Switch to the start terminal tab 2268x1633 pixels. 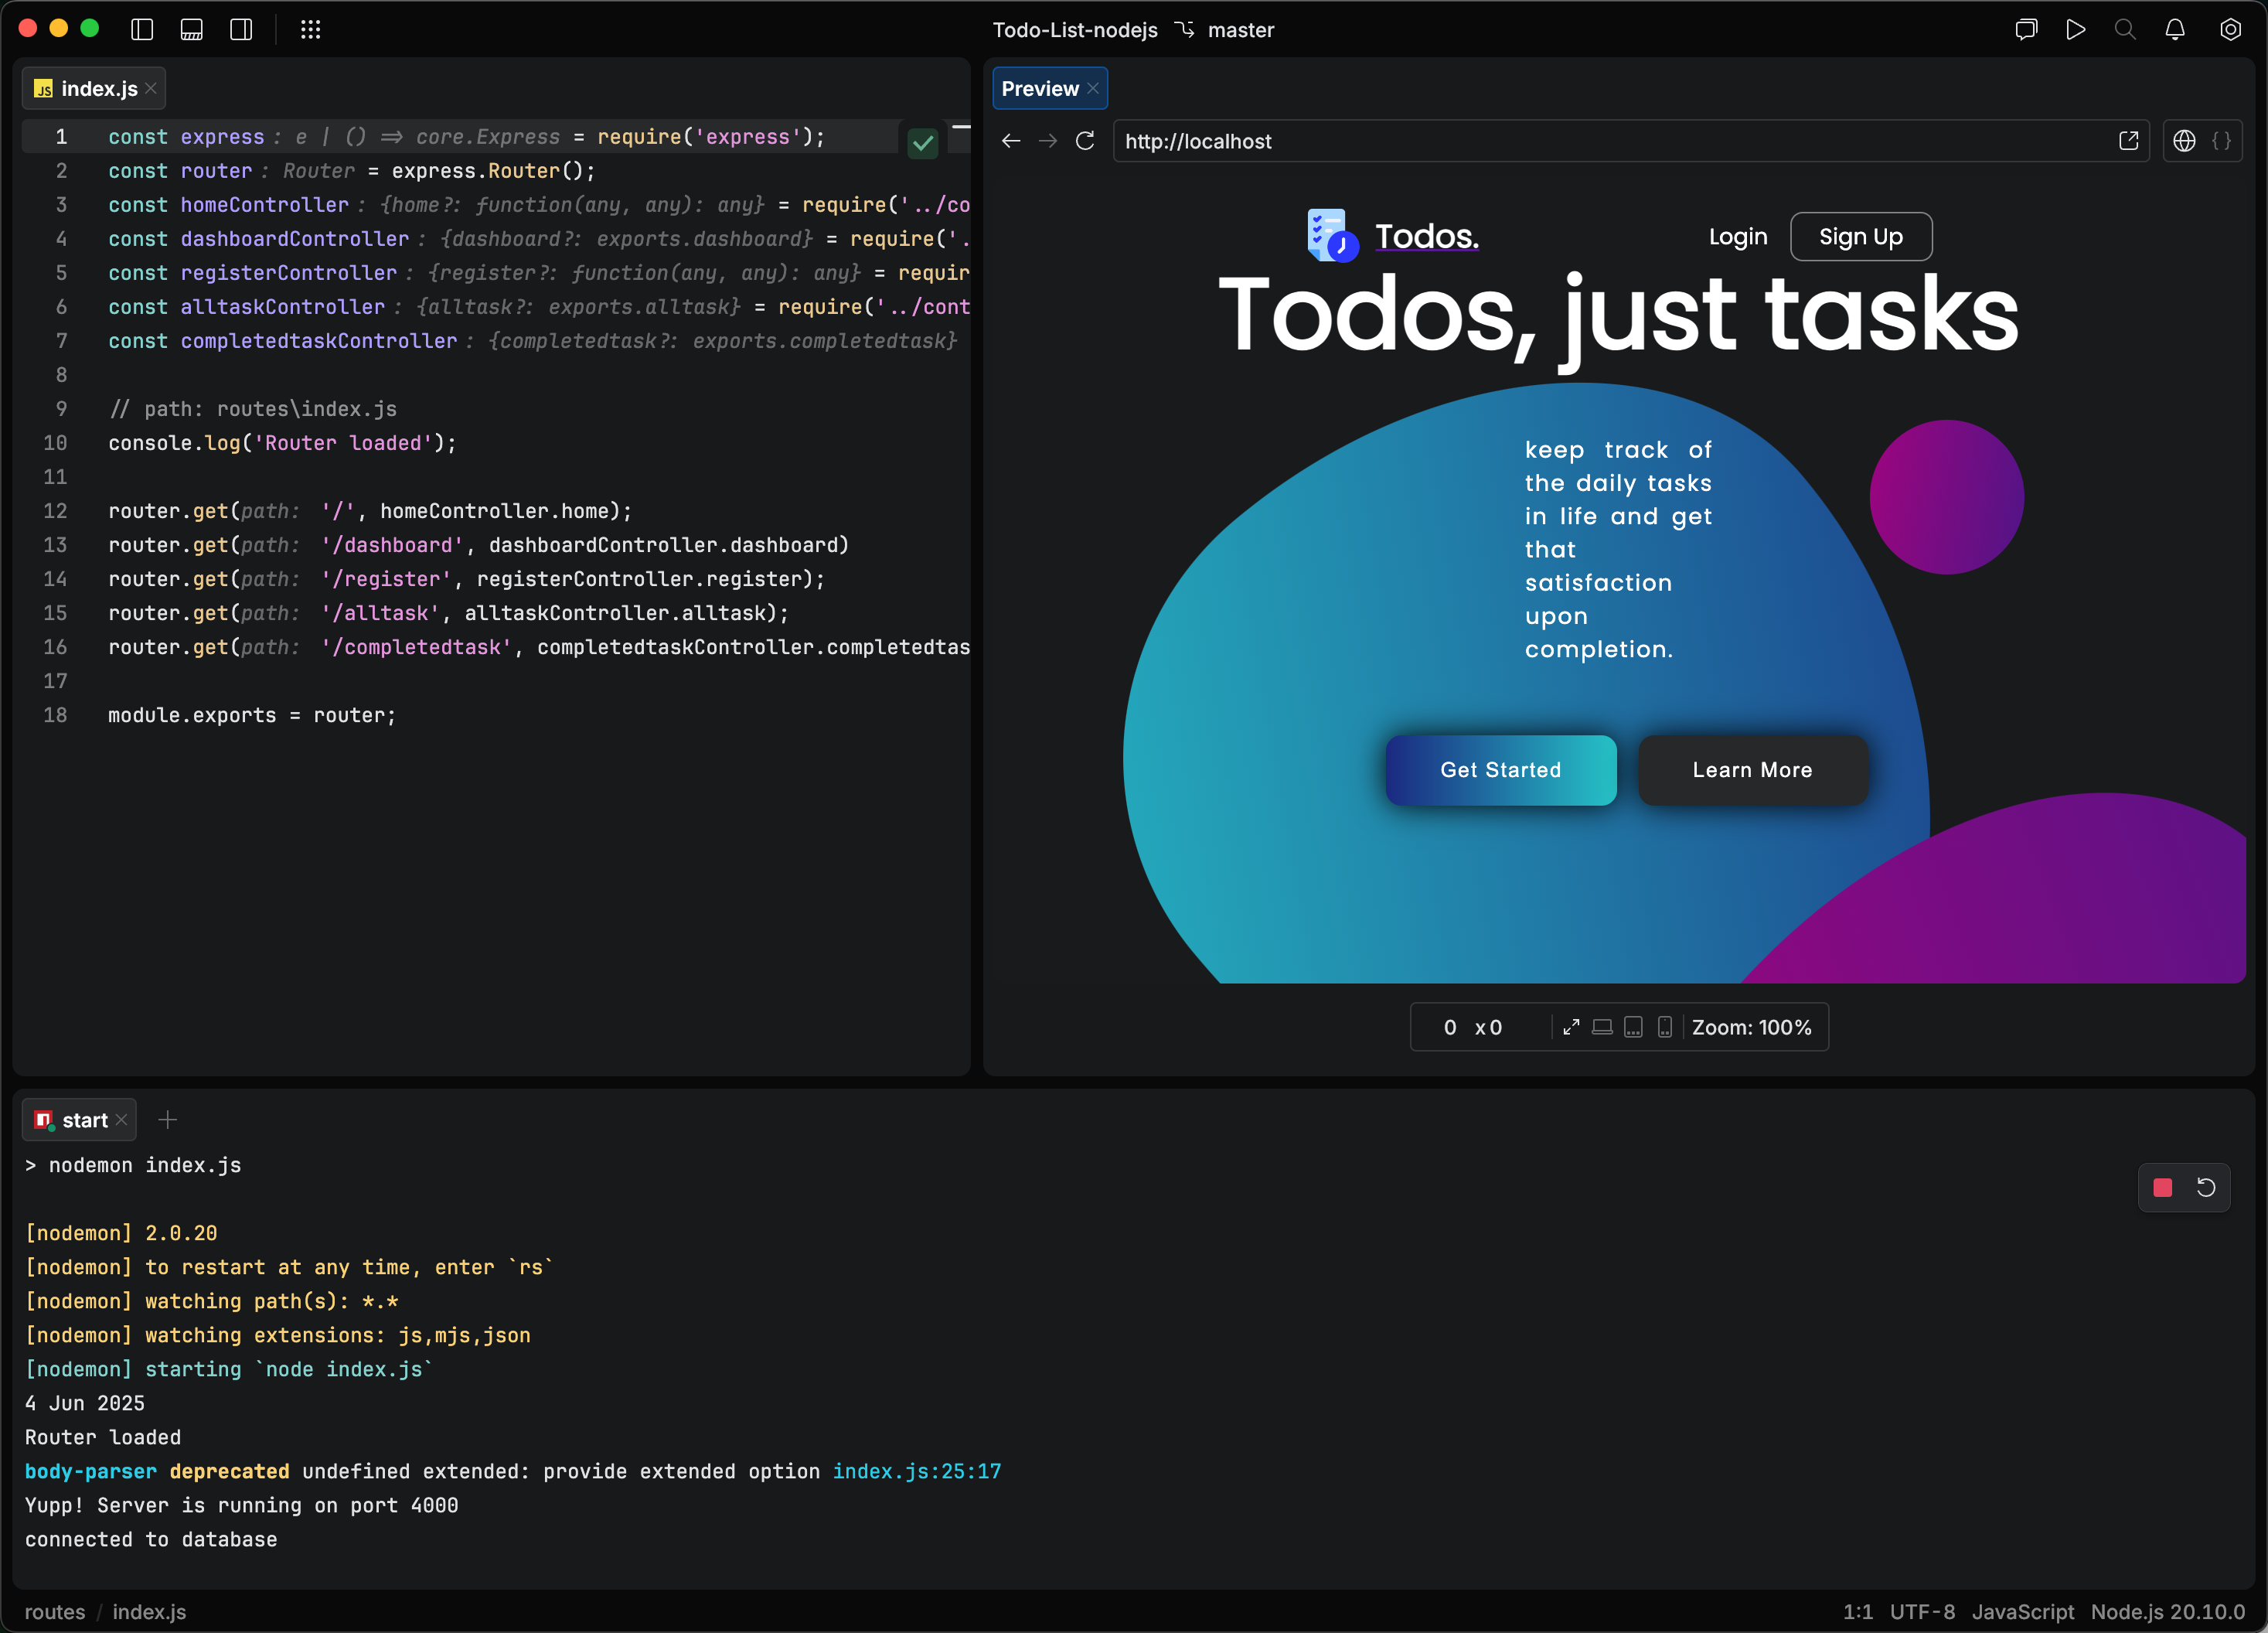79,1120
